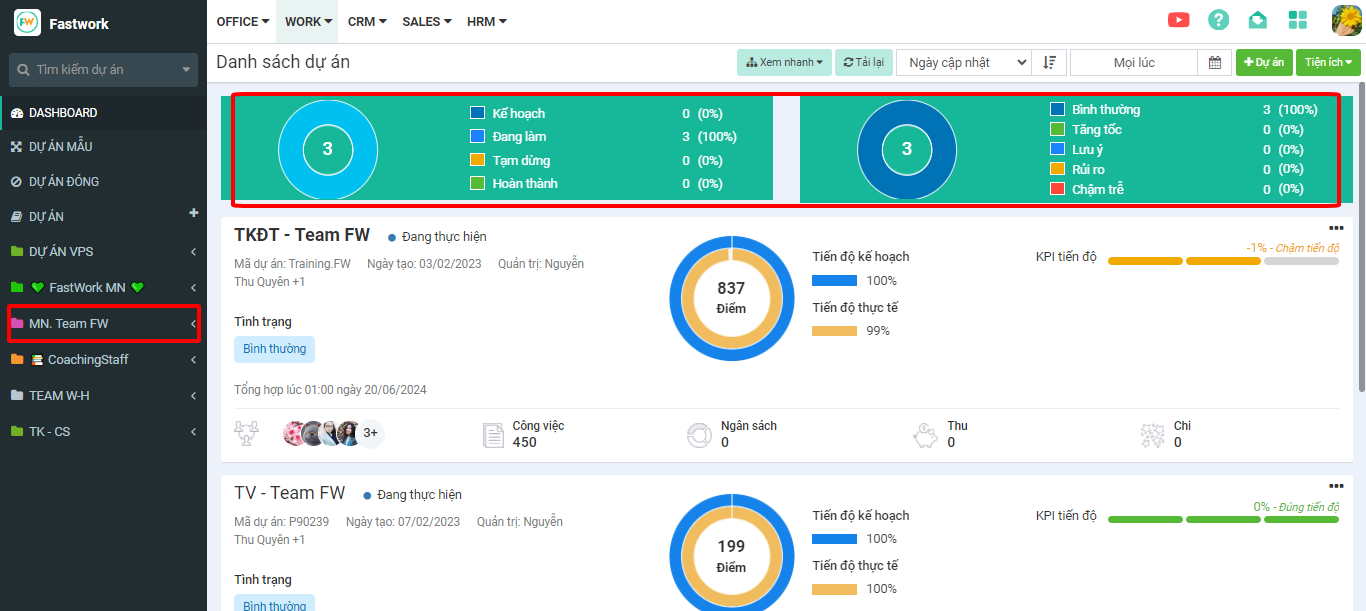The height and width of the screenshot is (611, 1366).
Task: Click the Tải lại reload button
Action: pos(863,62)
